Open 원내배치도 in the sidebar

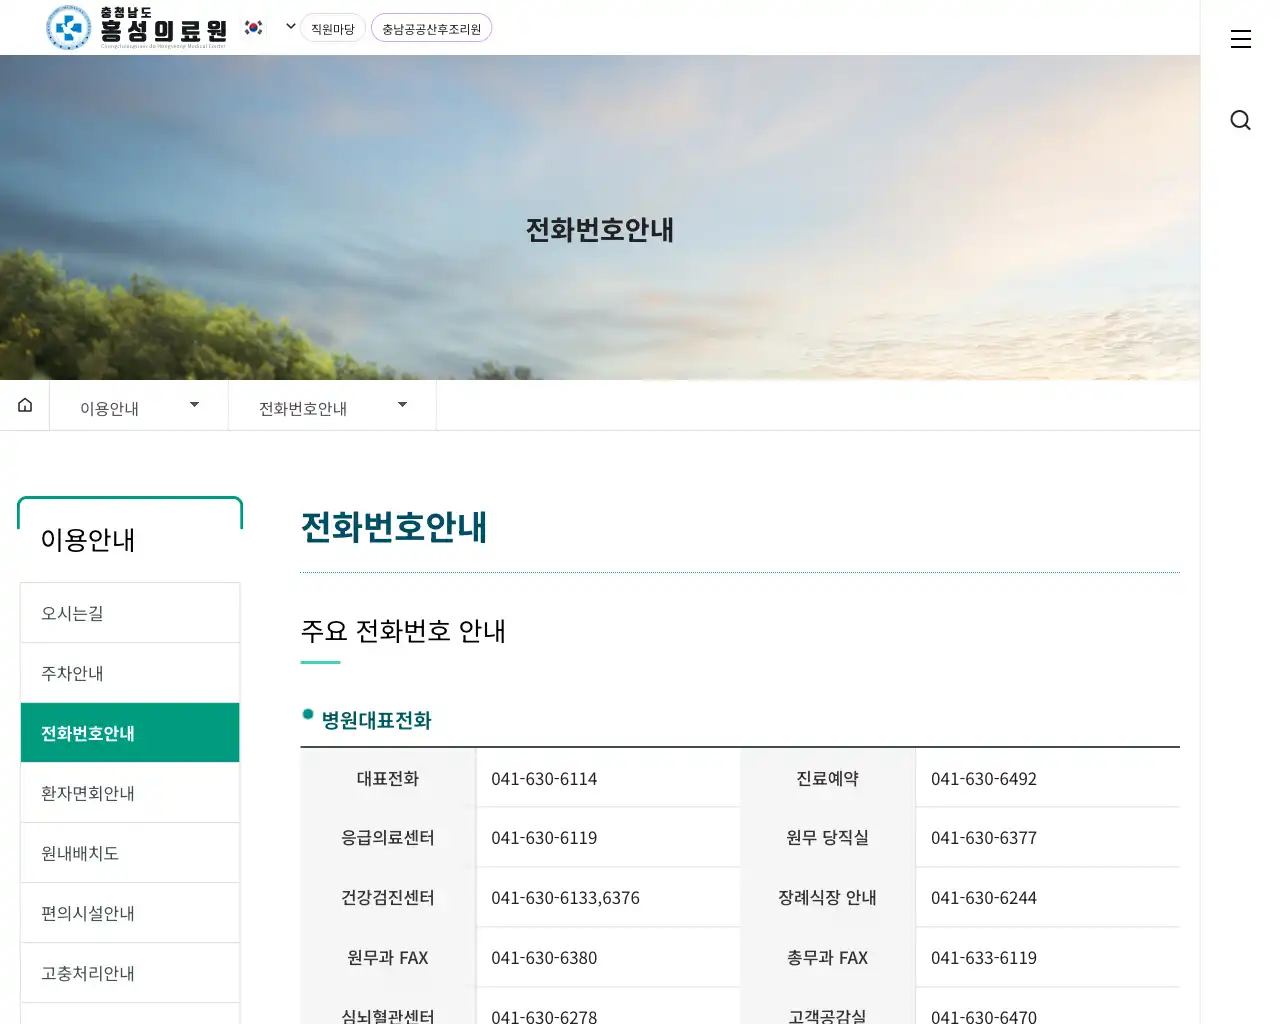pos(130,853)
